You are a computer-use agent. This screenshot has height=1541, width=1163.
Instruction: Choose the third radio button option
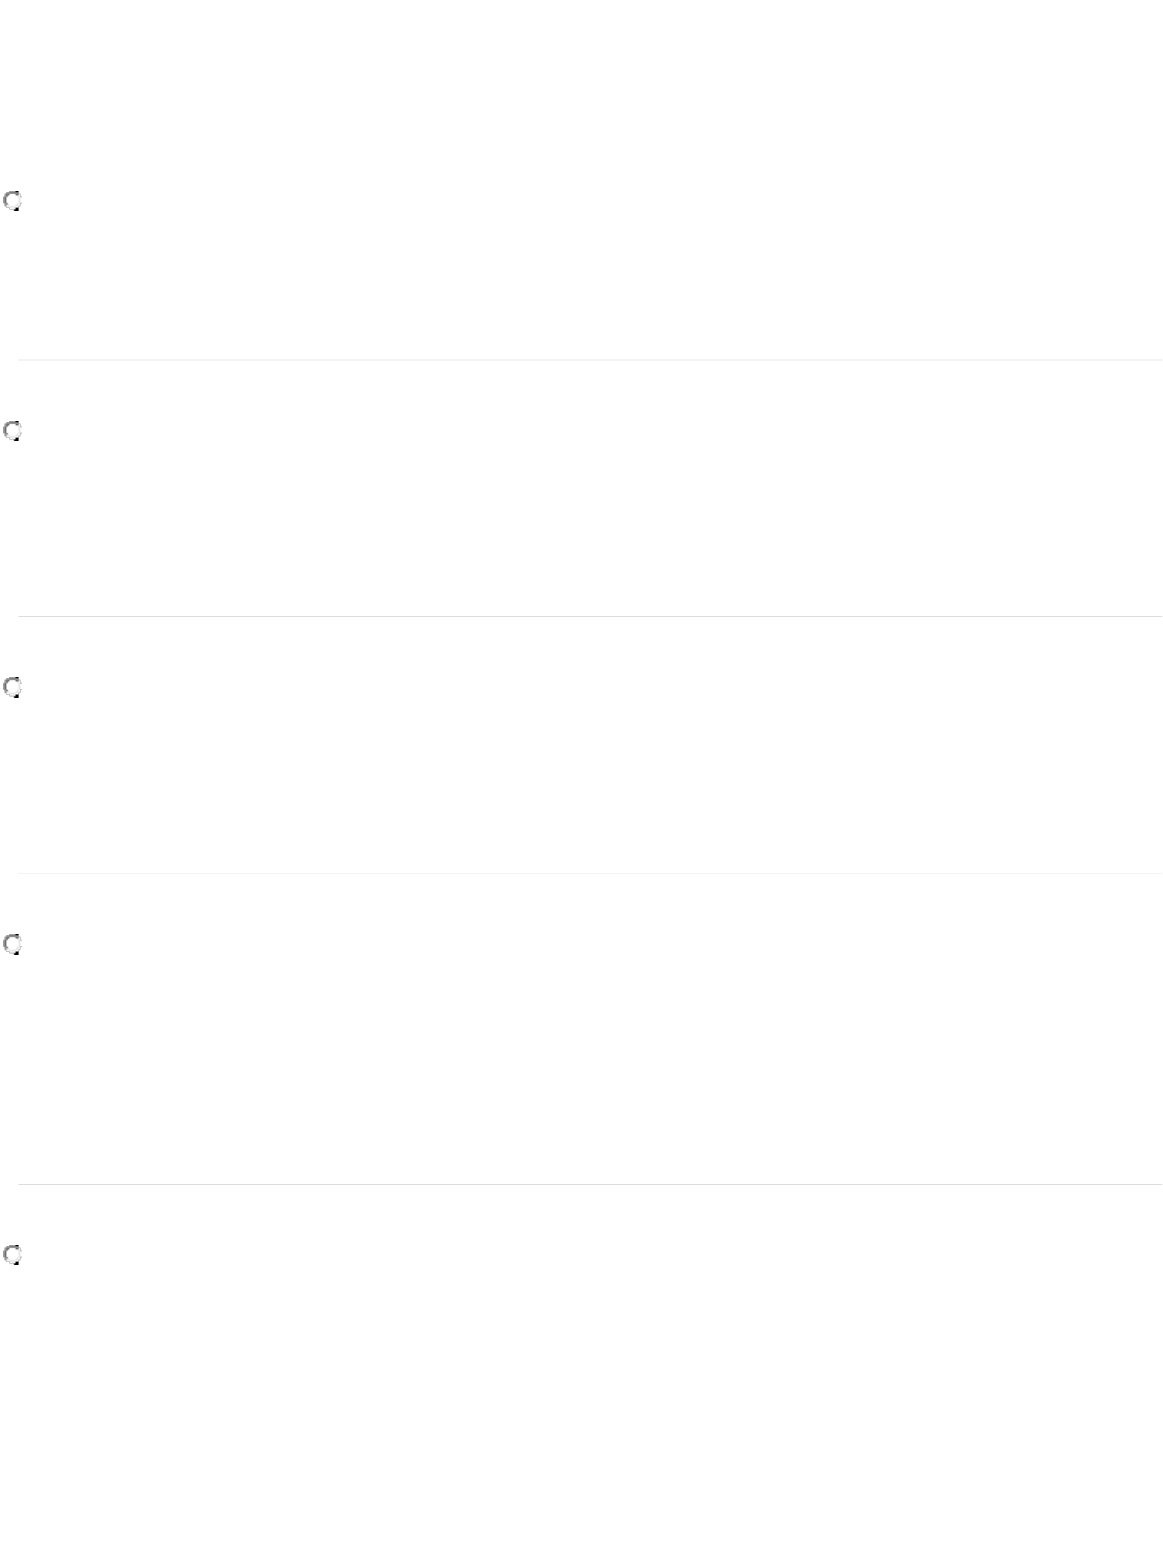click(x=12, y=688)
